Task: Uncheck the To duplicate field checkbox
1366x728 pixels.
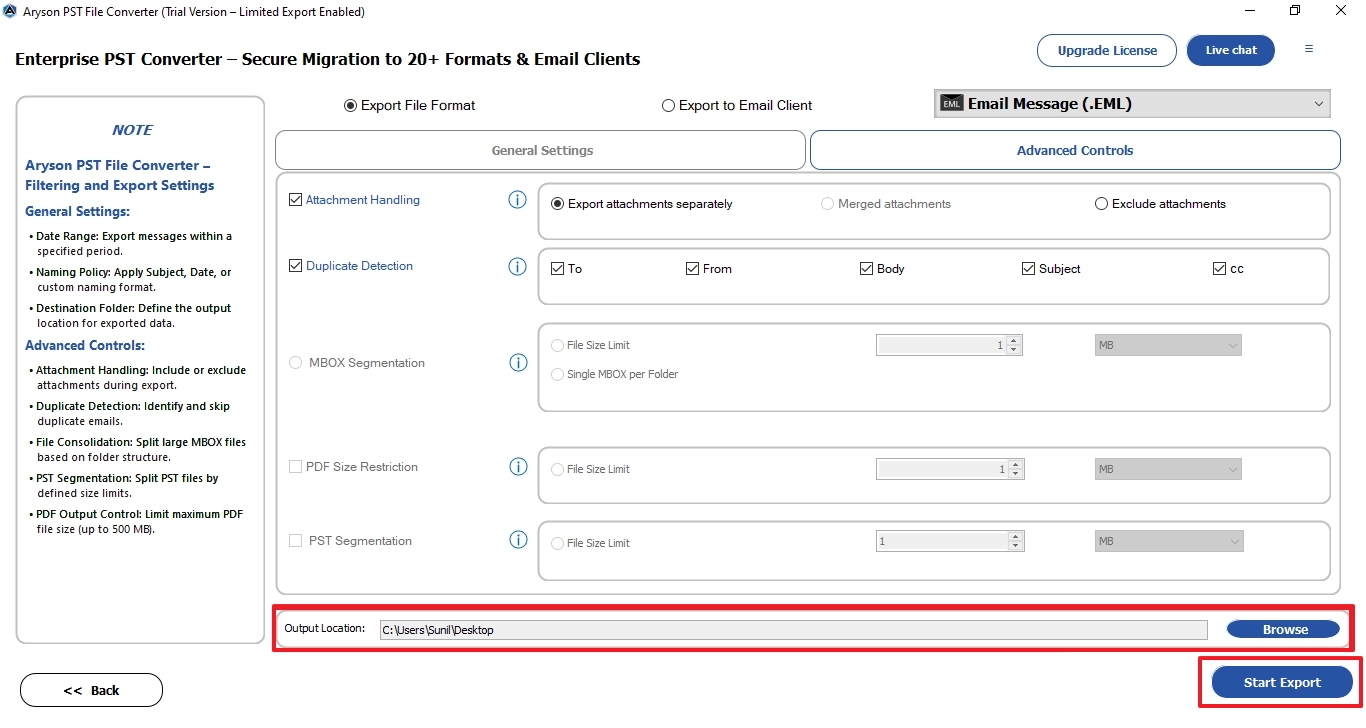Action: point(558,269)
